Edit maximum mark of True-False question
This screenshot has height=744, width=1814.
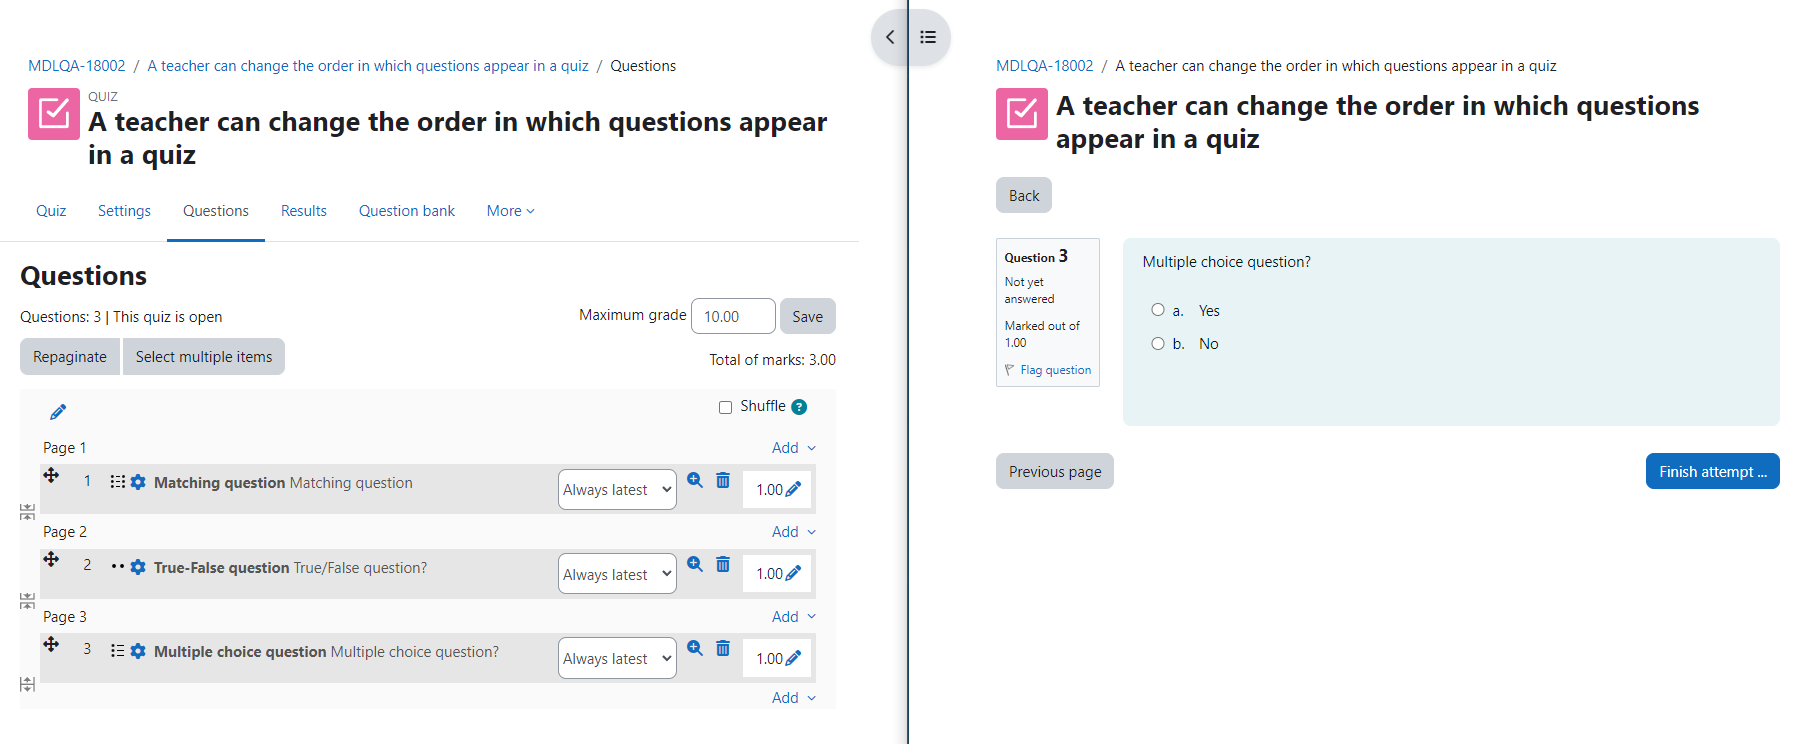point(794,574)
